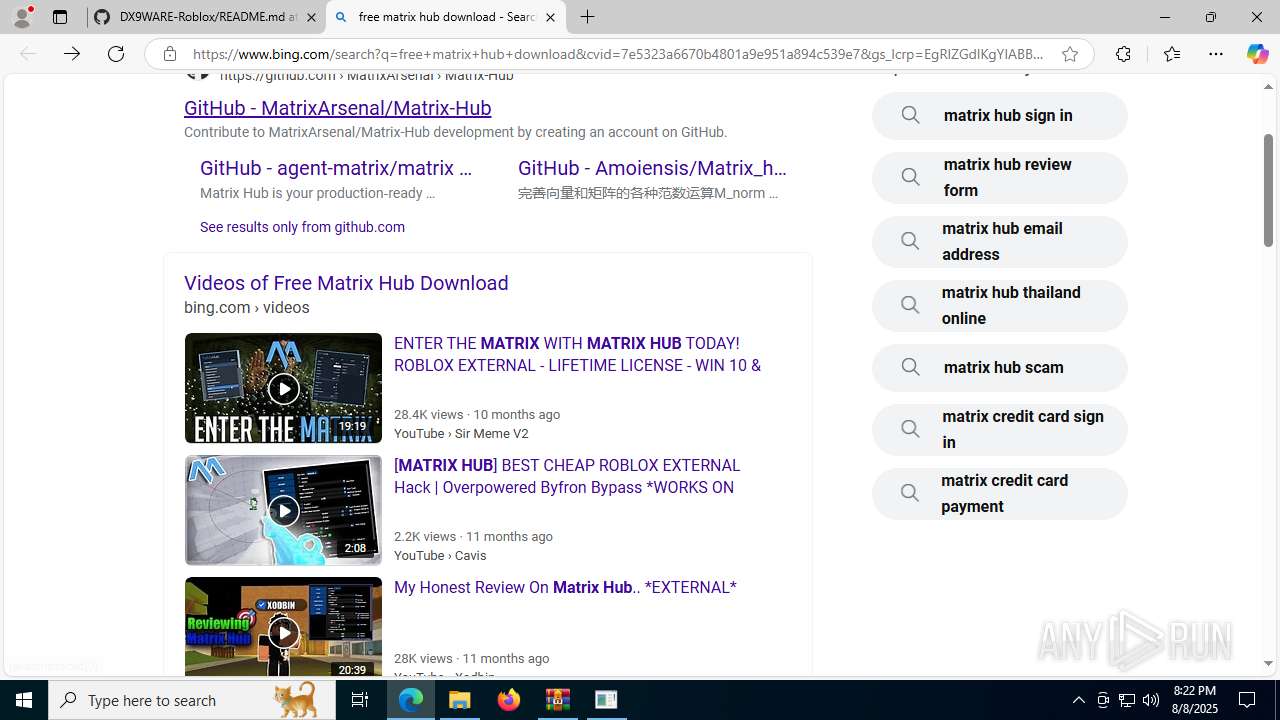The height and width of the screenshot is (720, 1280).
Task: Open My Honest Review On Matrix Hub title
Action: 565,587
